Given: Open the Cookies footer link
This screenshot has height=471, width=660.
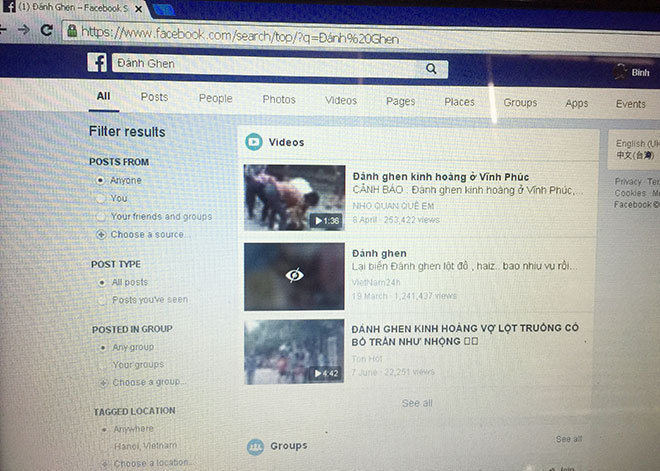Looking at the screenshot, I should [x=630, y=193].
